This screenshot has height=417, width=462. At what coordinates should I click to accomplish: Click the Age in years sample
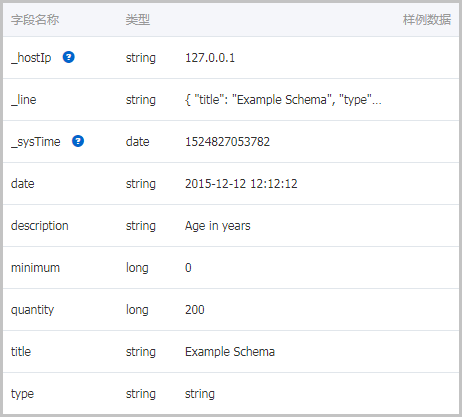point(218,226)
